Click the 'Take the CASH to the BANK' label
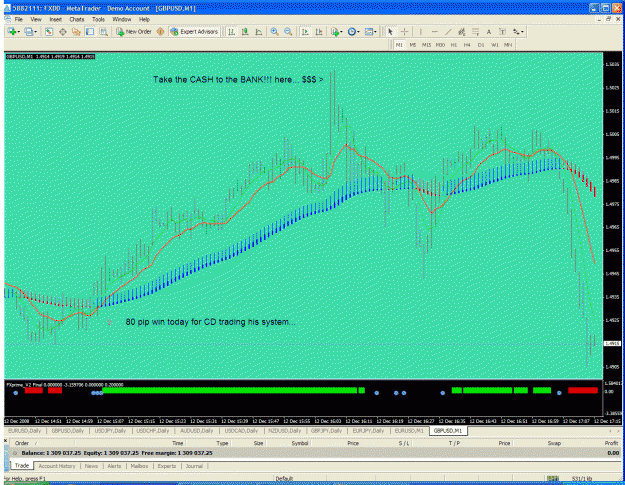 [238, 80]
